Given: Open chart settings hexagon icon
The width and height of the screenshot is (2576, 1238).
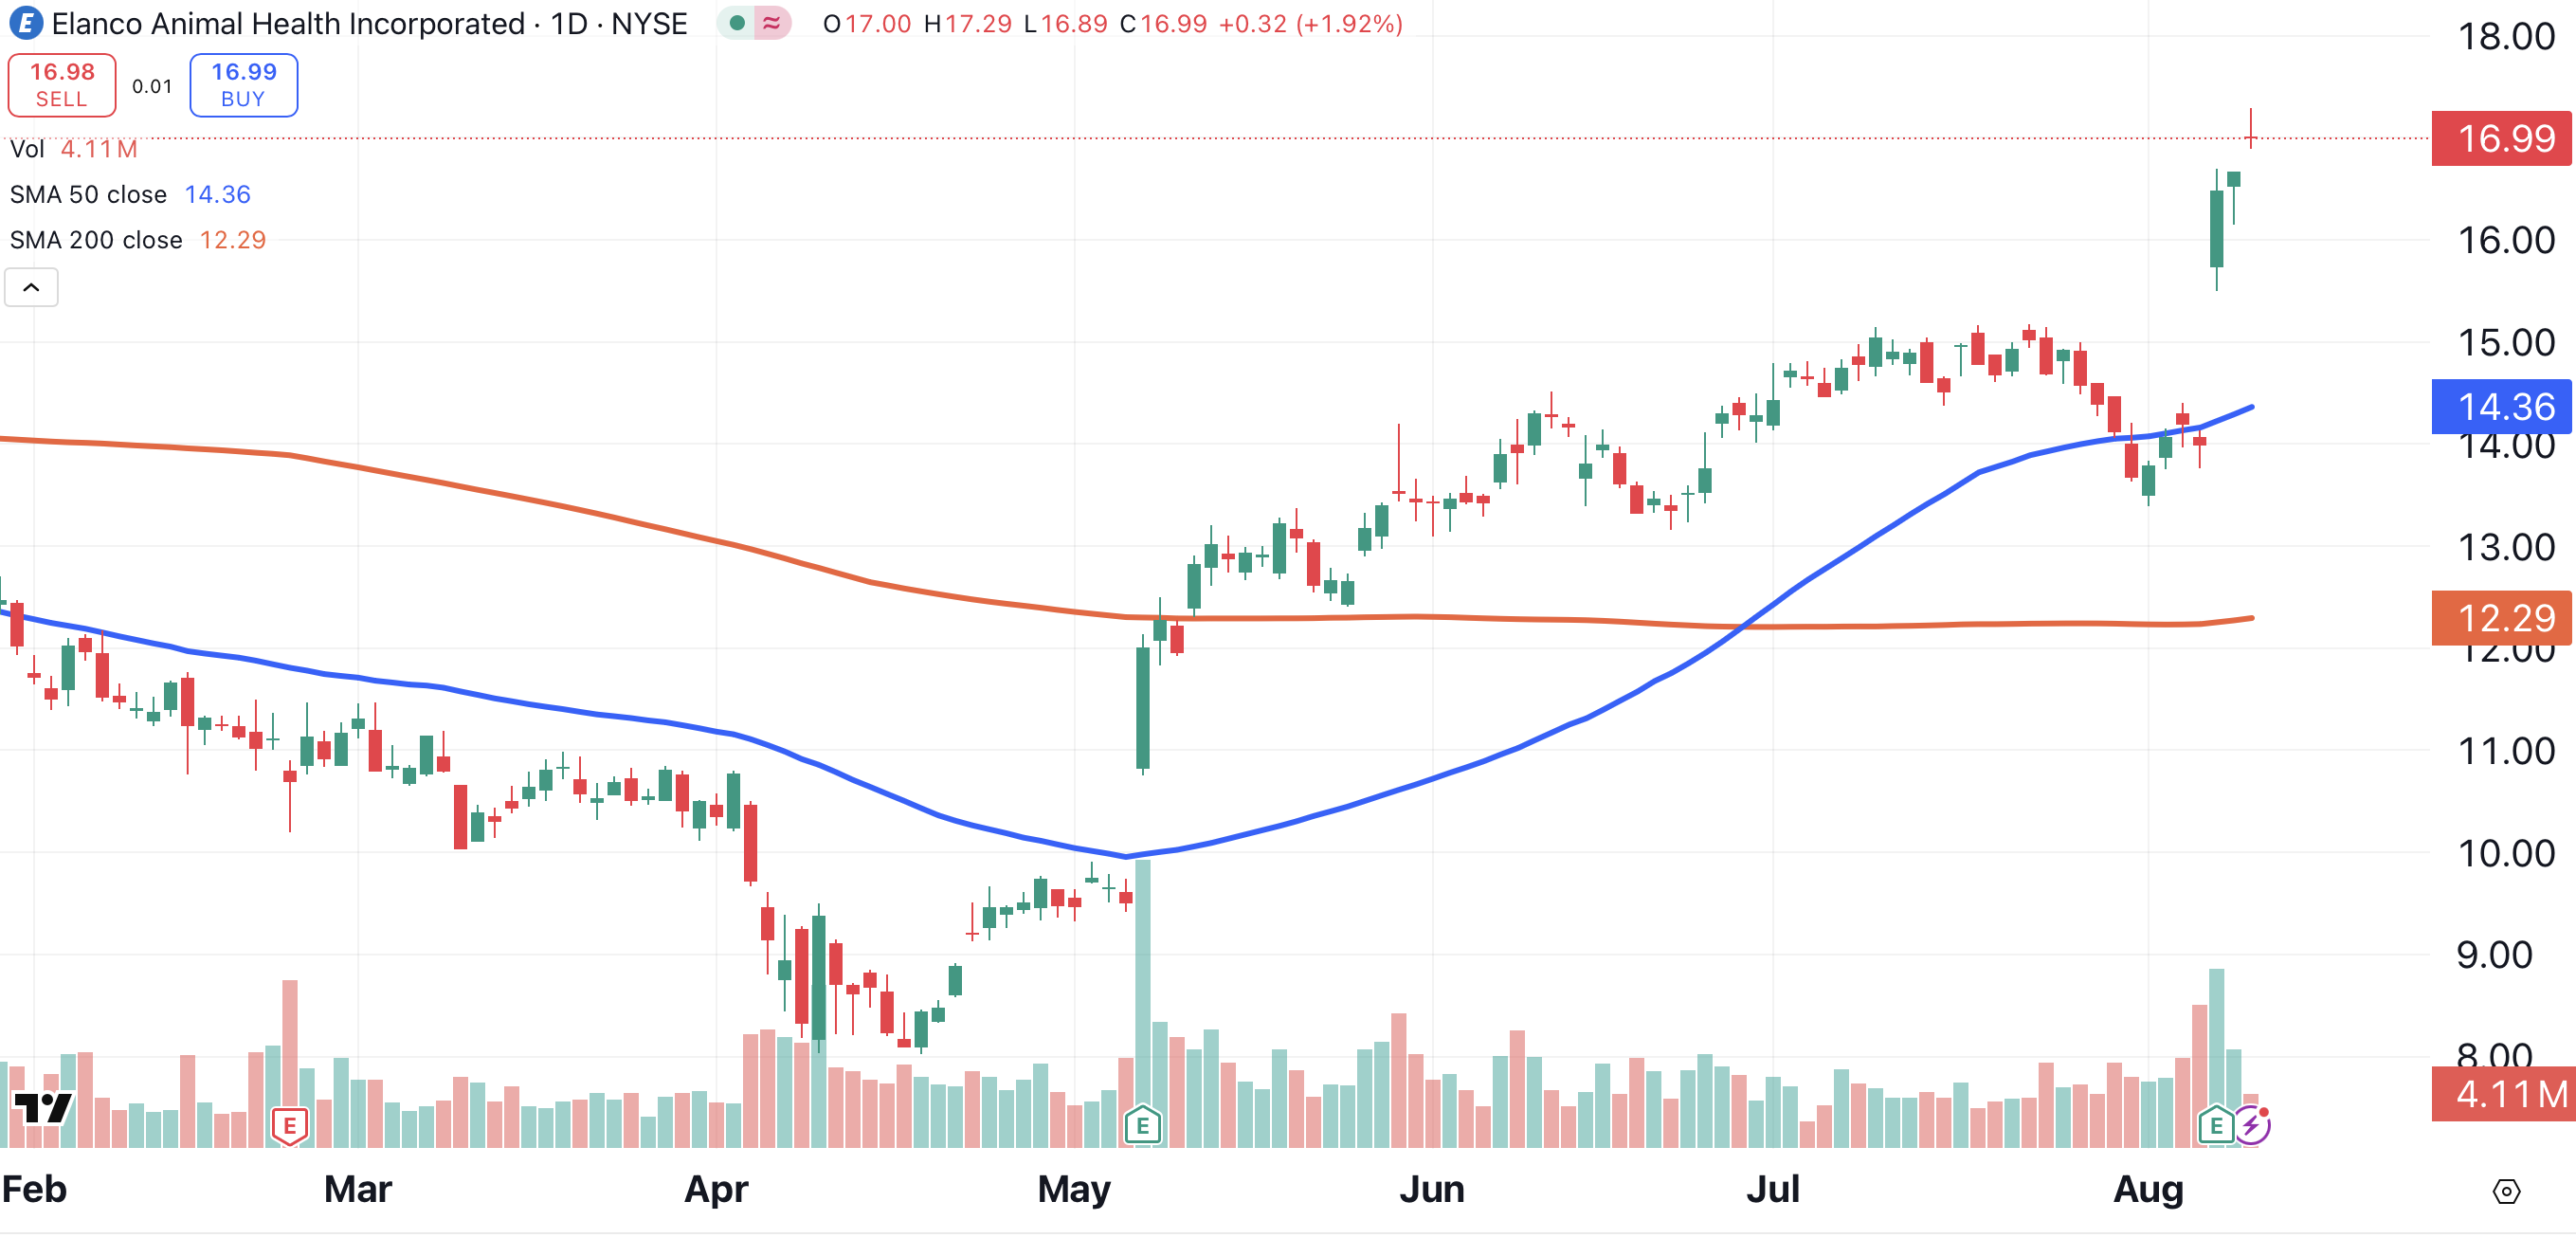Looking at the screenshot, I should (2506, 1191).
